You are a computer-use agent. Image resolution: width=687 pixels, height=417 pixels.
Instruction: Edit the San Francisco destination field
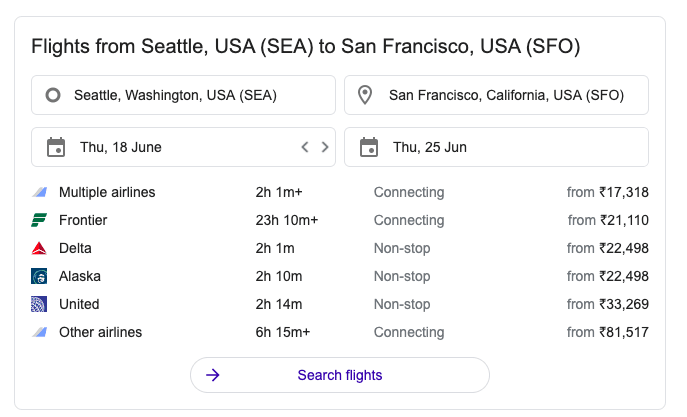pyautogui.click(x=496, y=95)
